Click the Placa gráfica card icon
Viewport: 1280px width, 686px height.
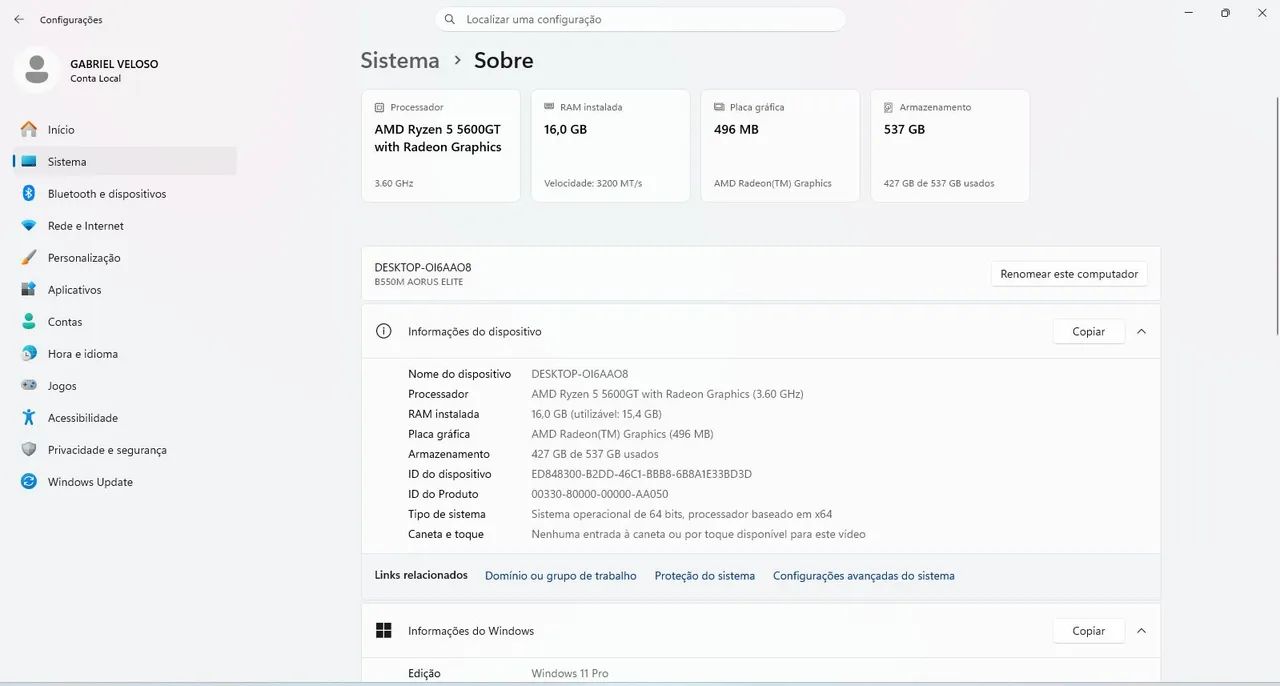tap(719, 107)
